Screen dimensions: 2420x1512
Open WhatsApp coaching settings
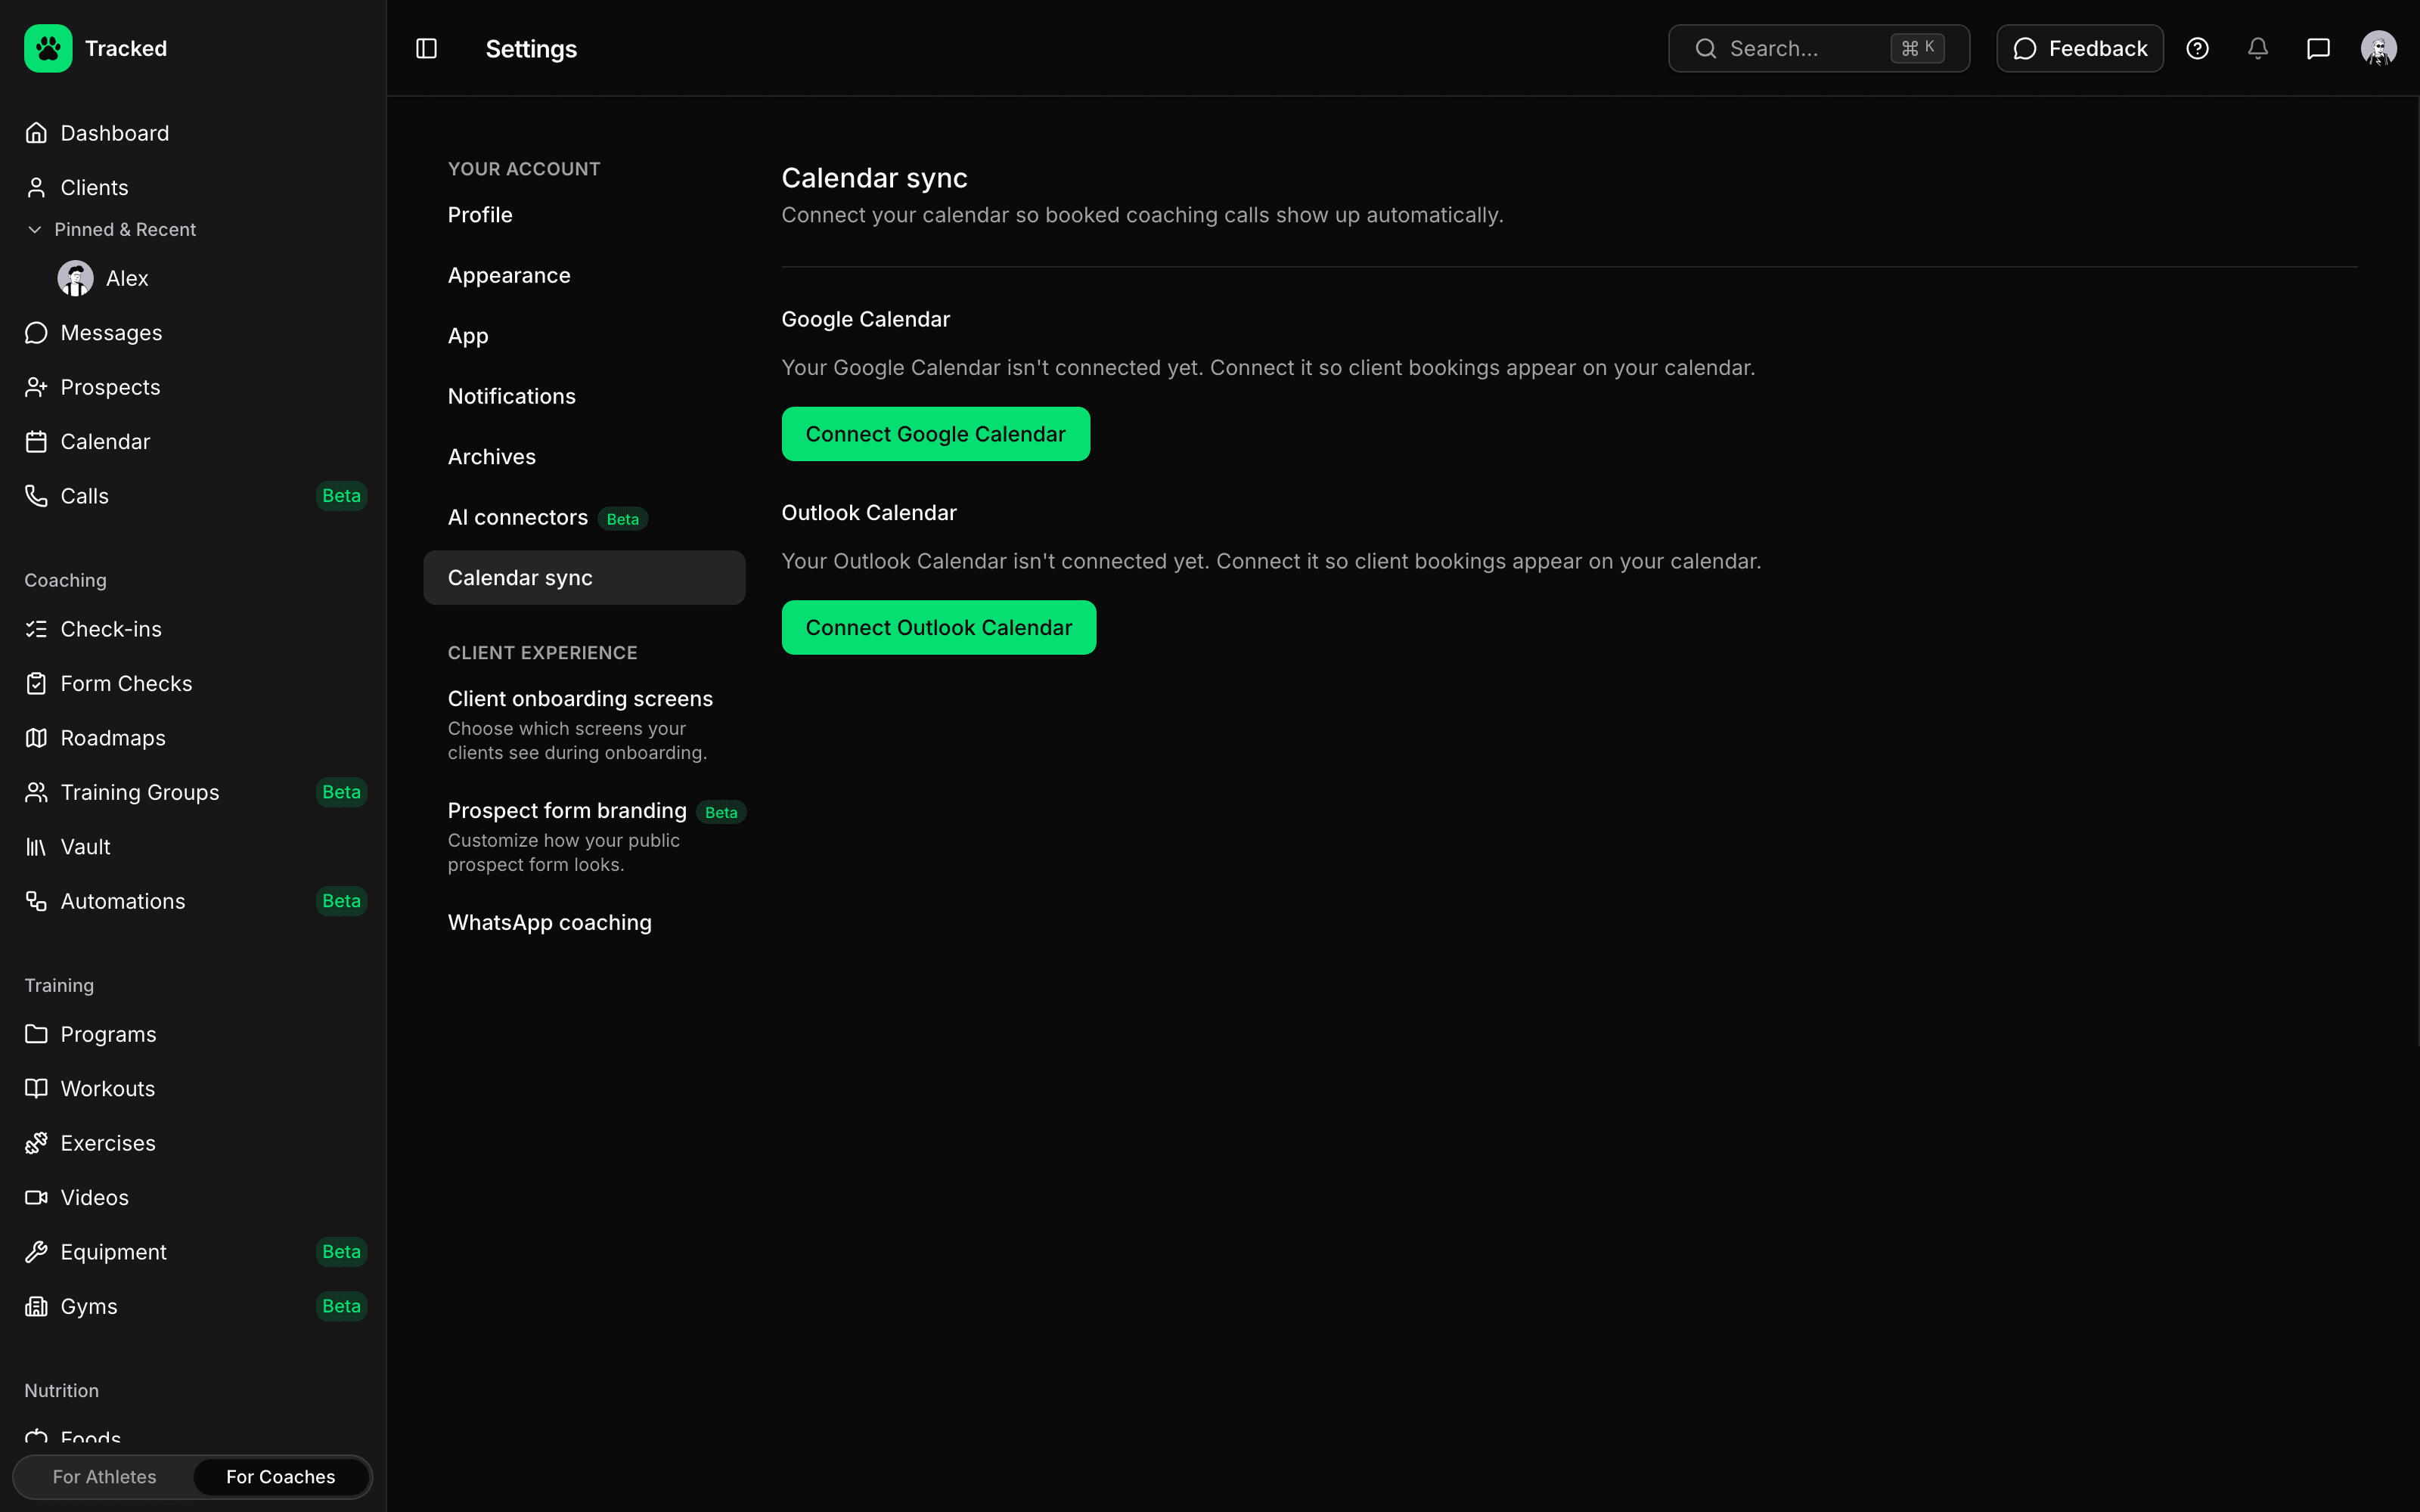pyautogui.click(x=584, y=922)
